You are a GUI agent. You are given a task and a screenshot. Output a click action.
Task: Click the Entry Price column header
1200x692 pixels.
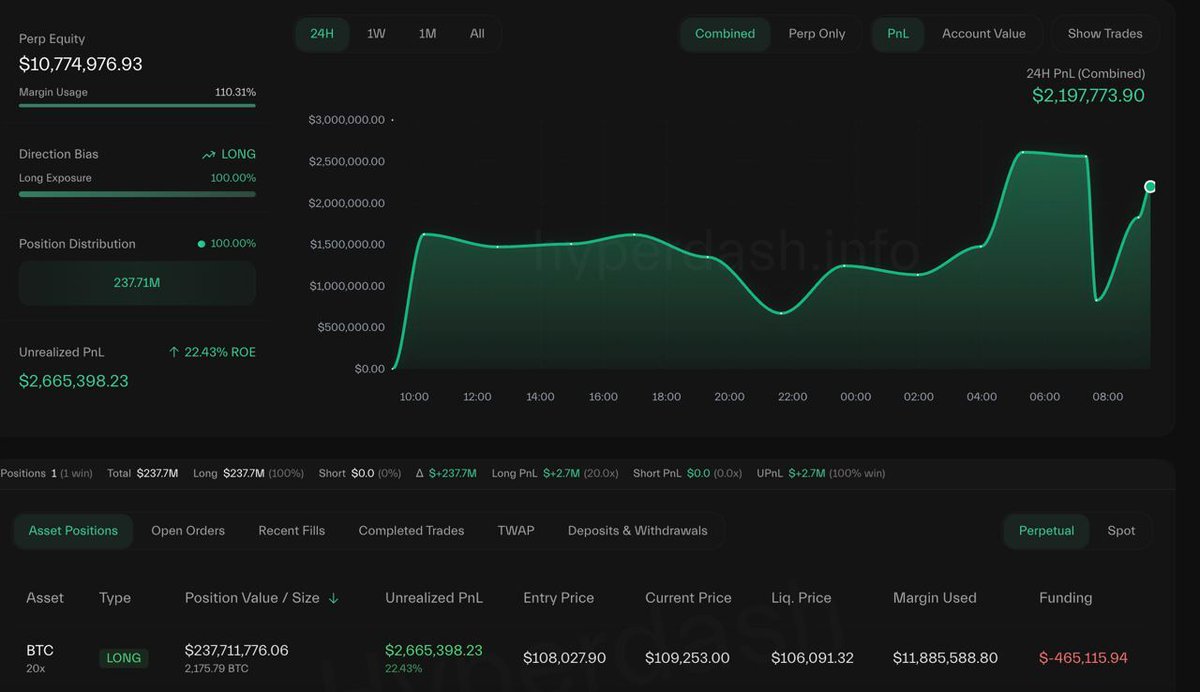559,597
